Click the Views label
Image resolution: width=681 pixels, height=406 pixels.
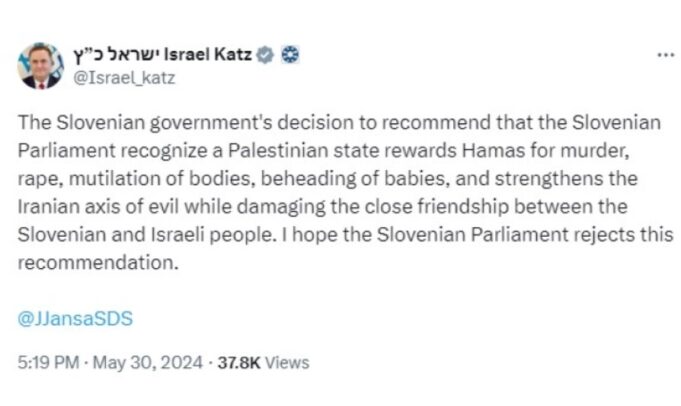[x=288, y=362]
